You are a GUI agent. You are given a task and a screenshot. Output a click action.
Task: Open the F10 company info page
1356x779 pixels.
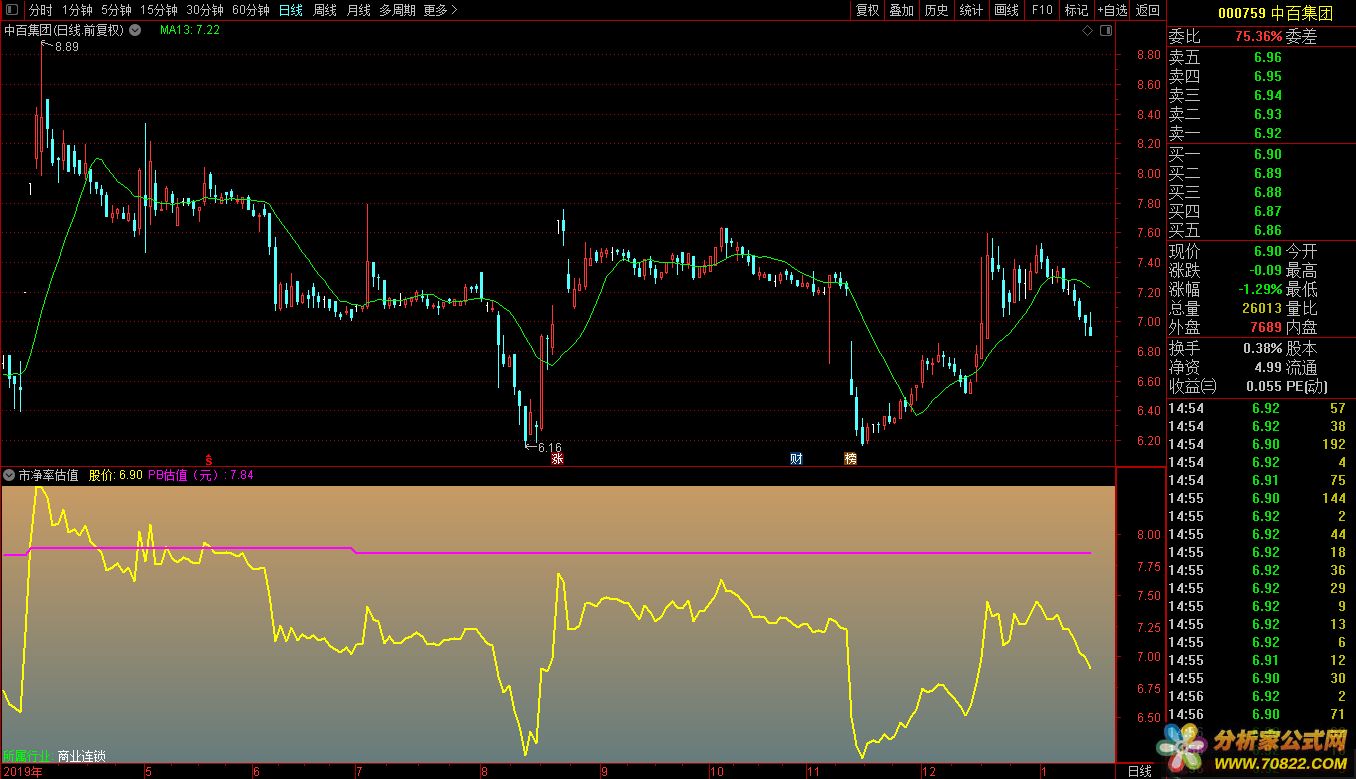1042,10
